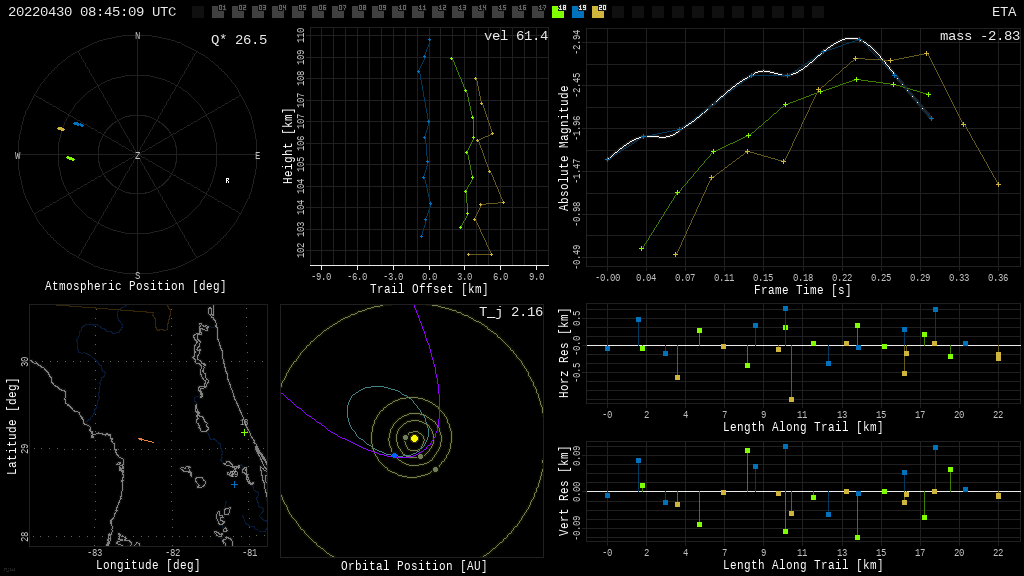Click the yellow Sun marker in orbit plot
Image resolution: width=1024 pixels, height=576 pixels.
coord(414,438)
